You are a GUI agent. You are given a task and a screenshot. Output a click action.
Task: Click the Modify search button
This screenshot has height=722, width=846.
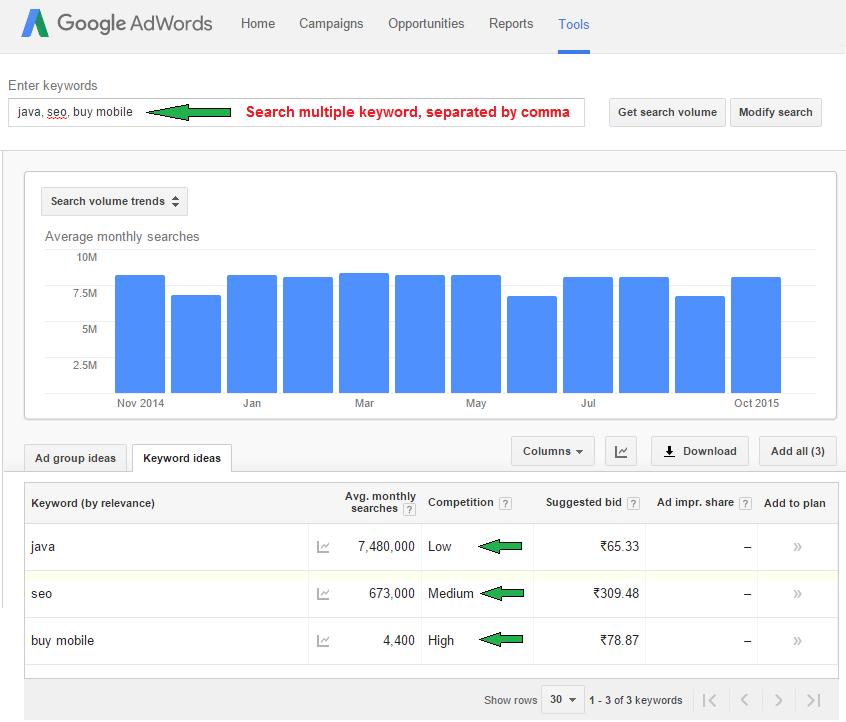tap(776, 112)
